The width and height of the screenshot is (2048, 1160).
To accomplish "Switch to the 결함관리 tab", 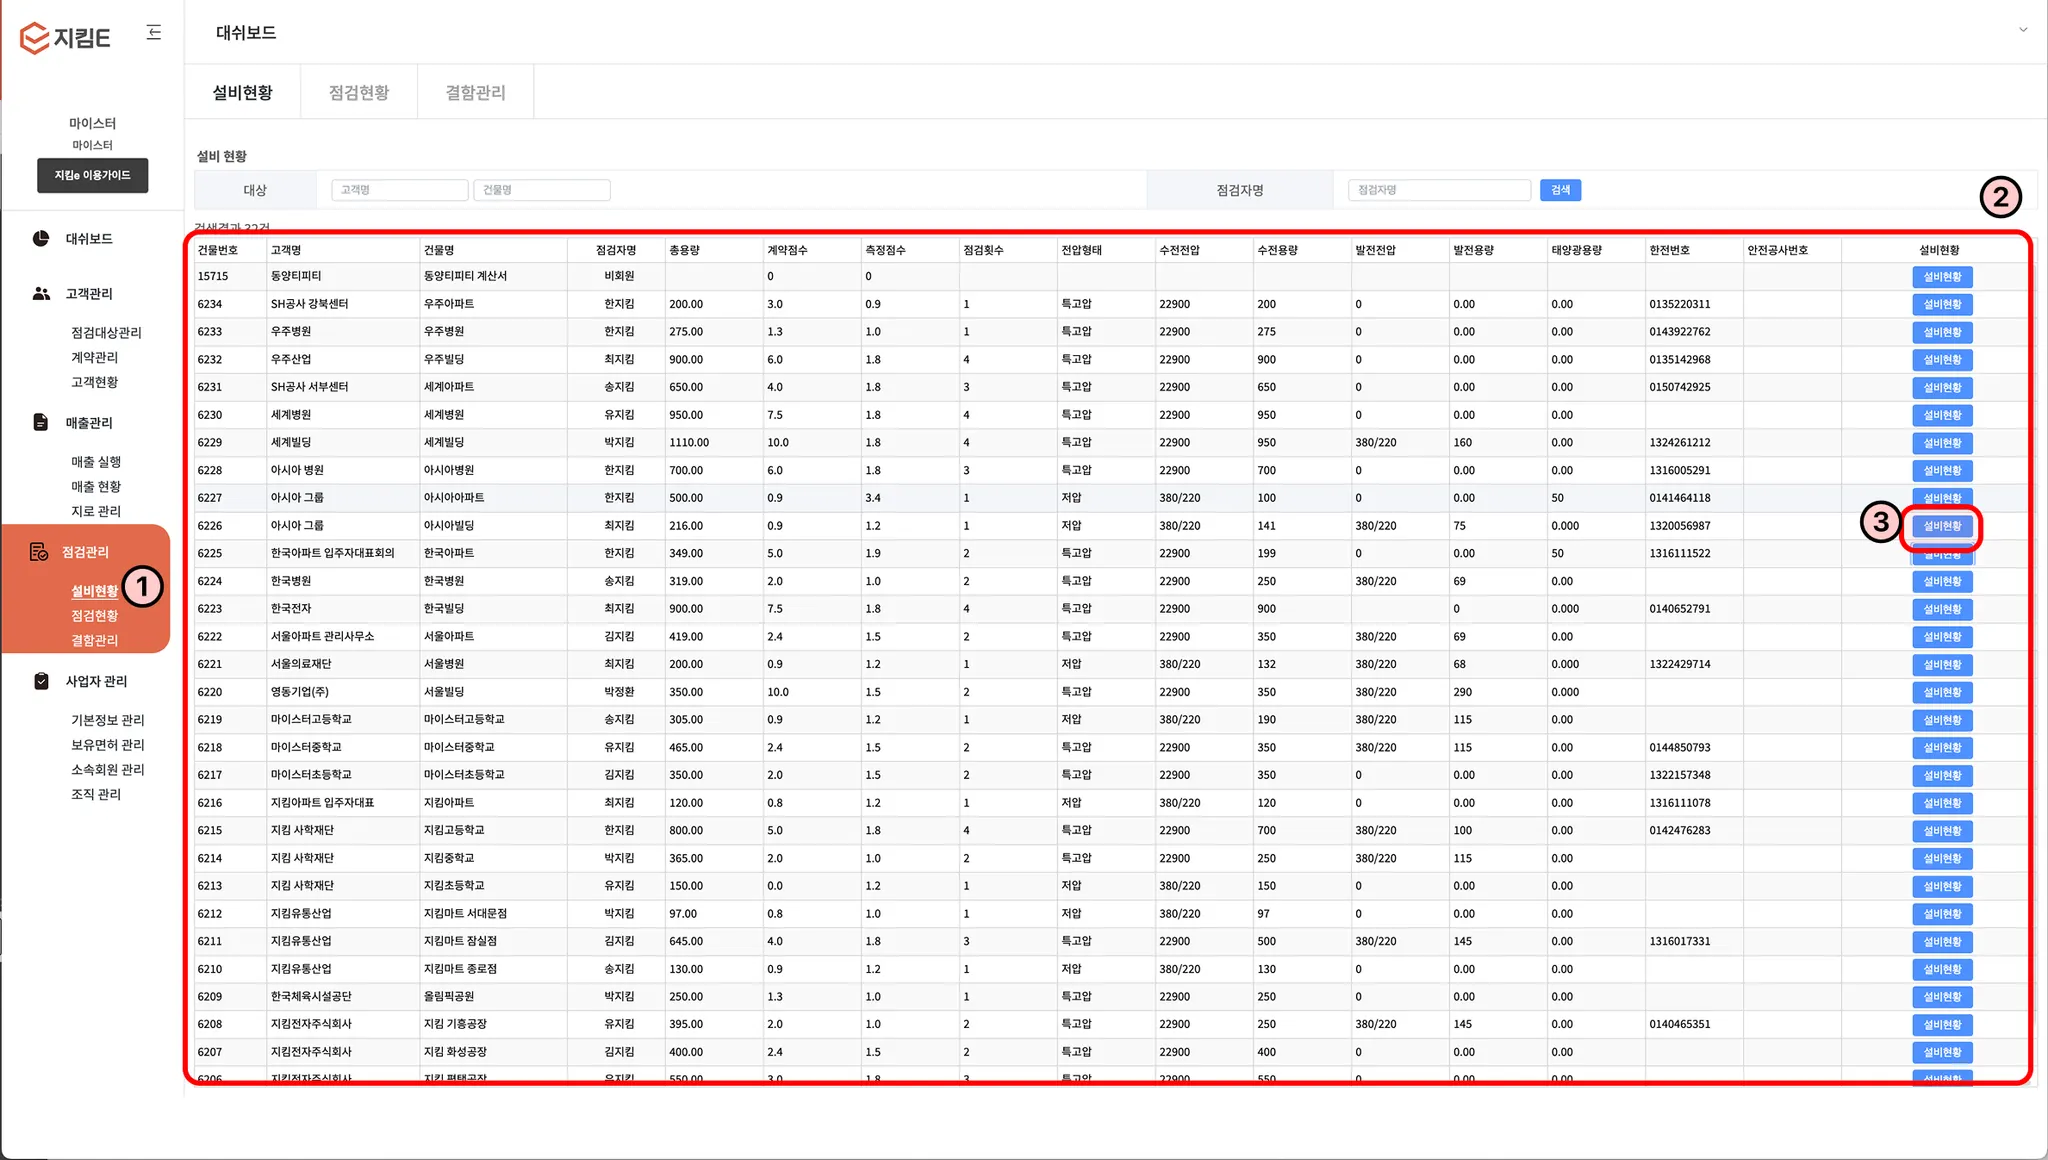I will (x=475, y=92).
